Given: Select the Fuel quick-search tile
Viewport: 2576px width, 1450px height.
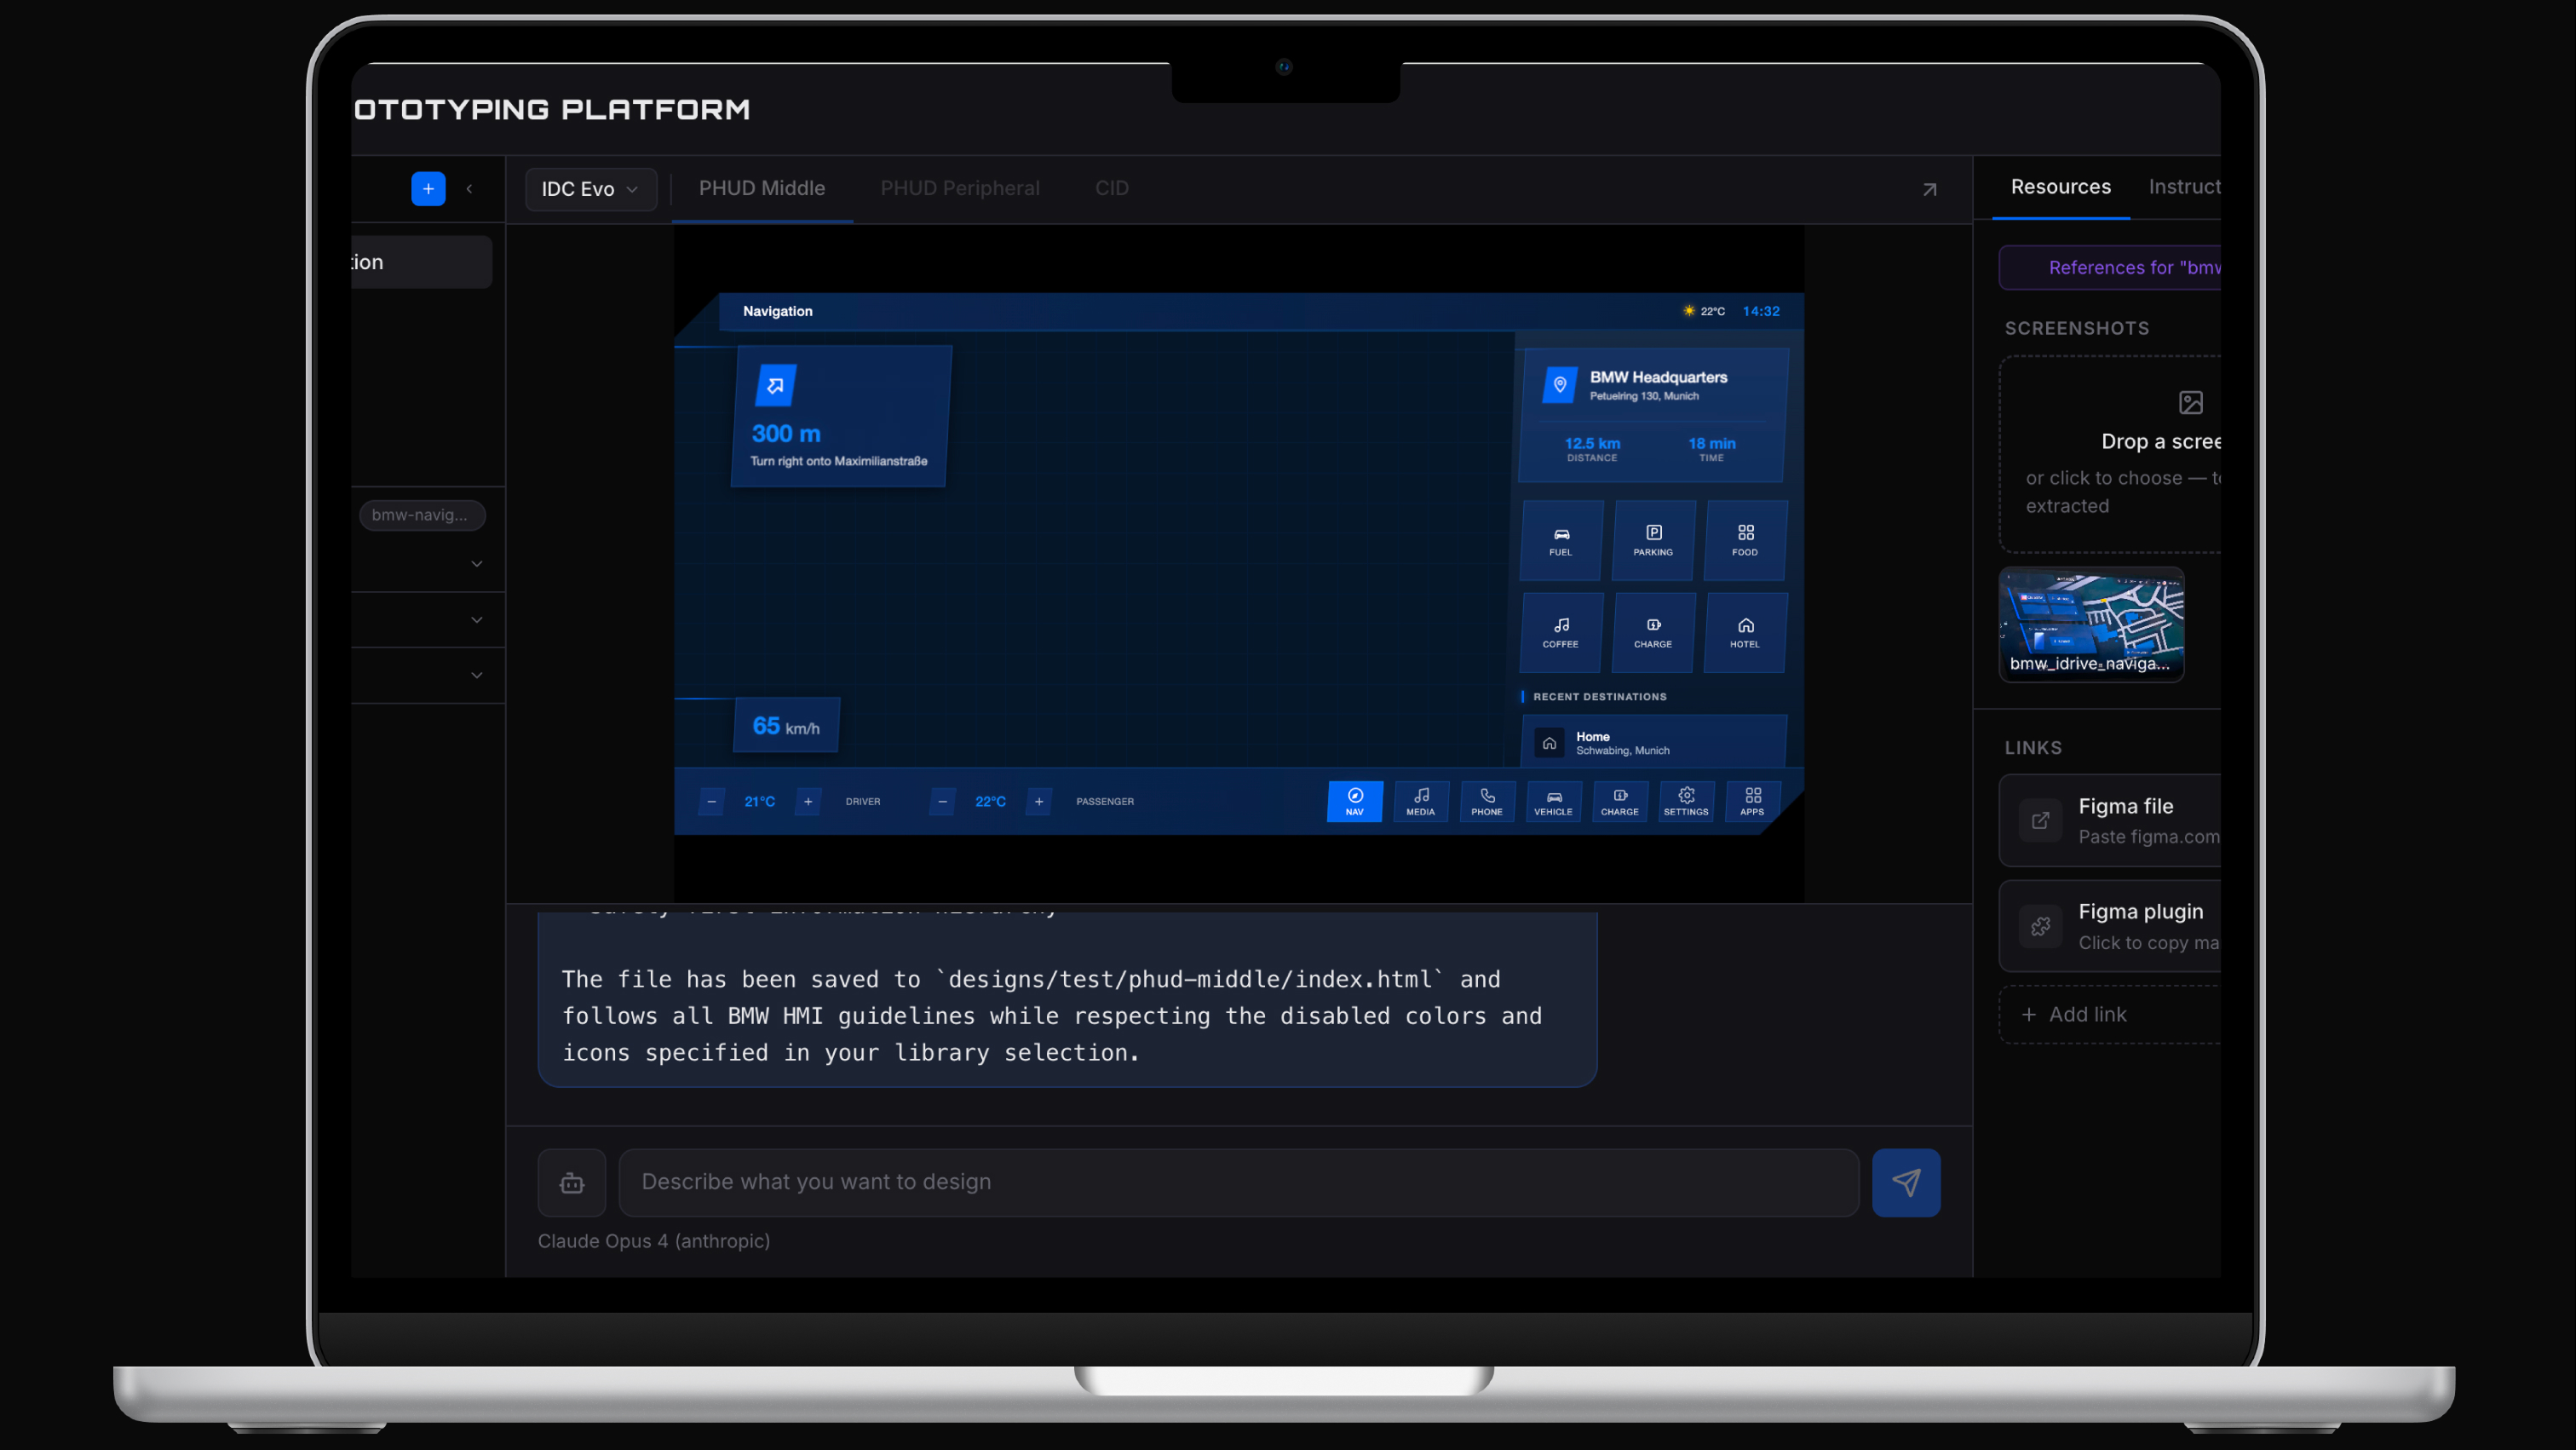Looking at the screenshot, I should [1561, 540].
